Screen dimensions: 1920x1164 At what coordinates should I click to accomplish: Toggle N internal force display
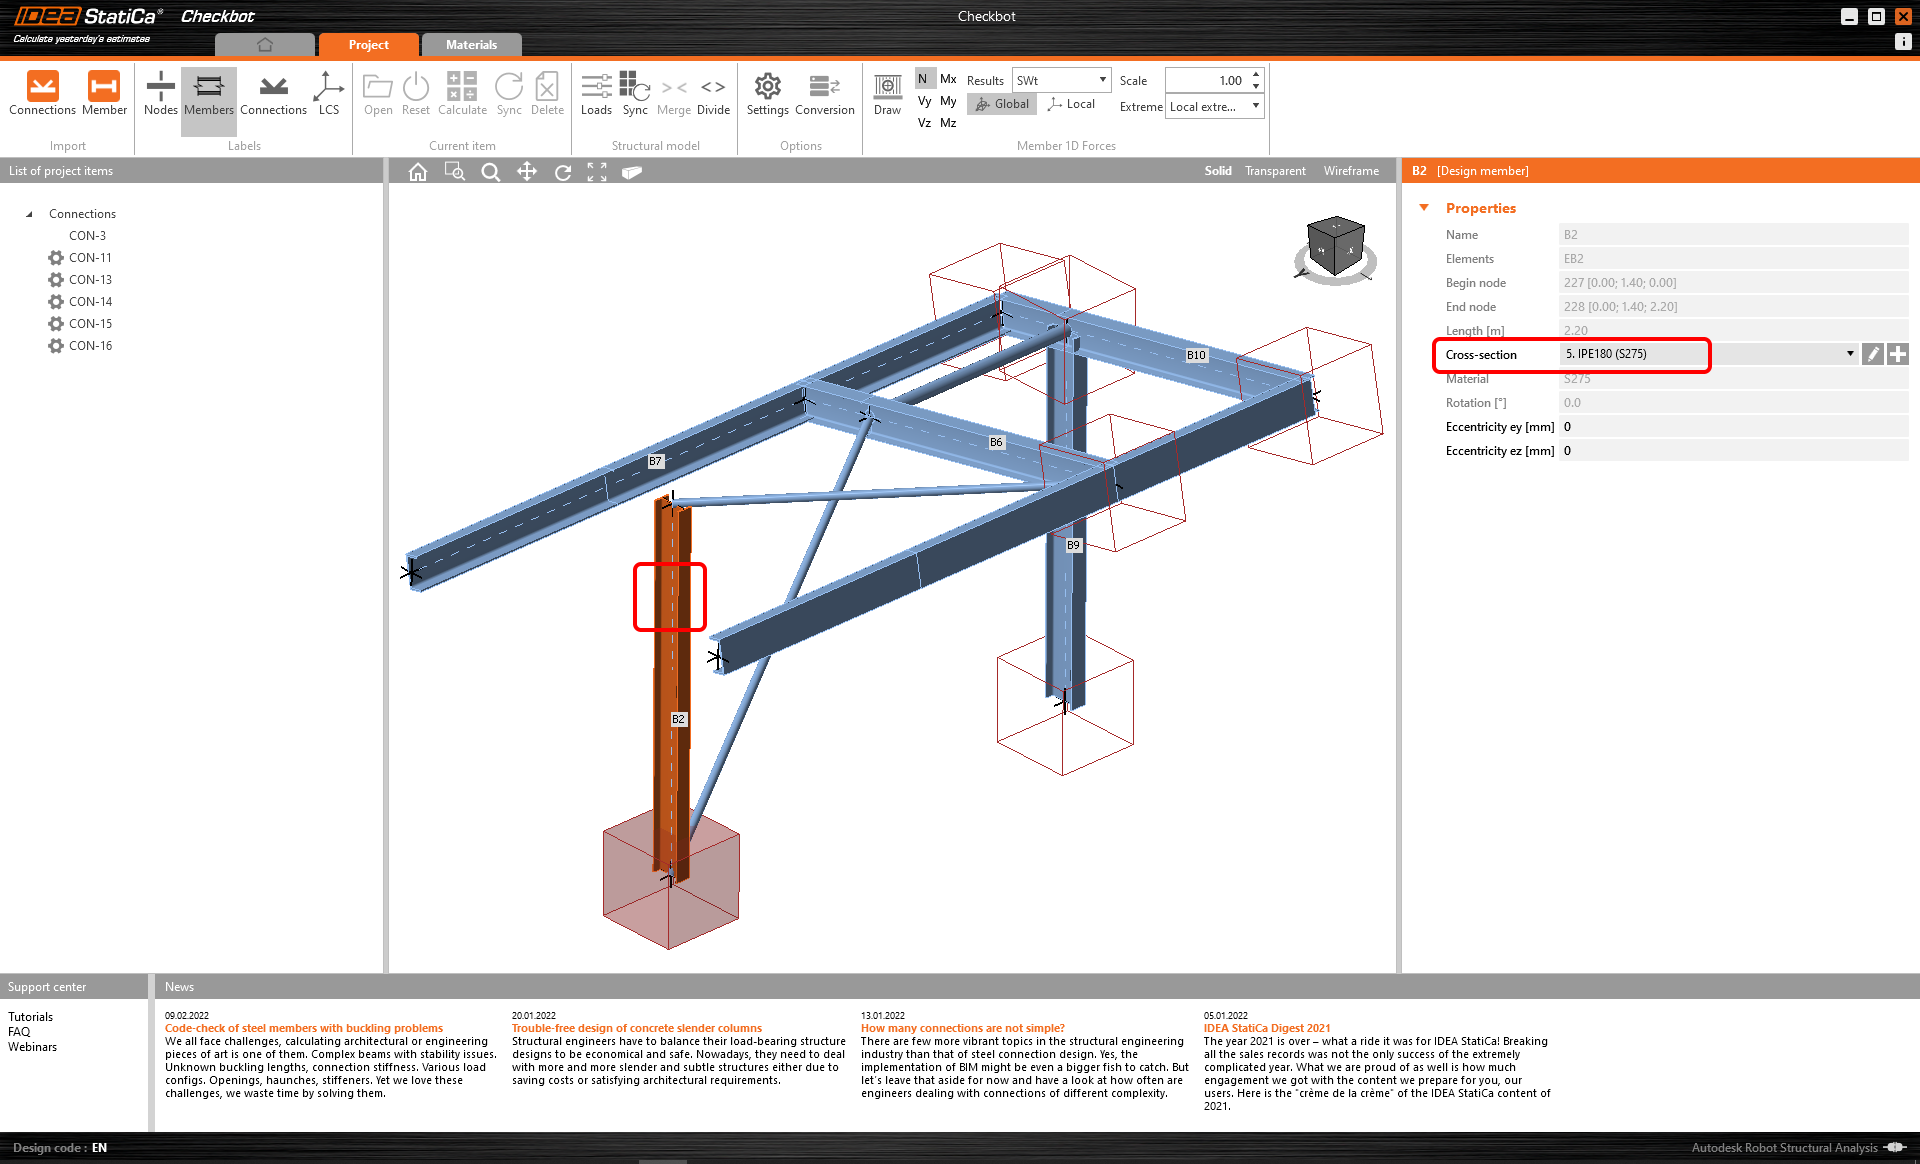pyautogui.click(x=923, y=78)
